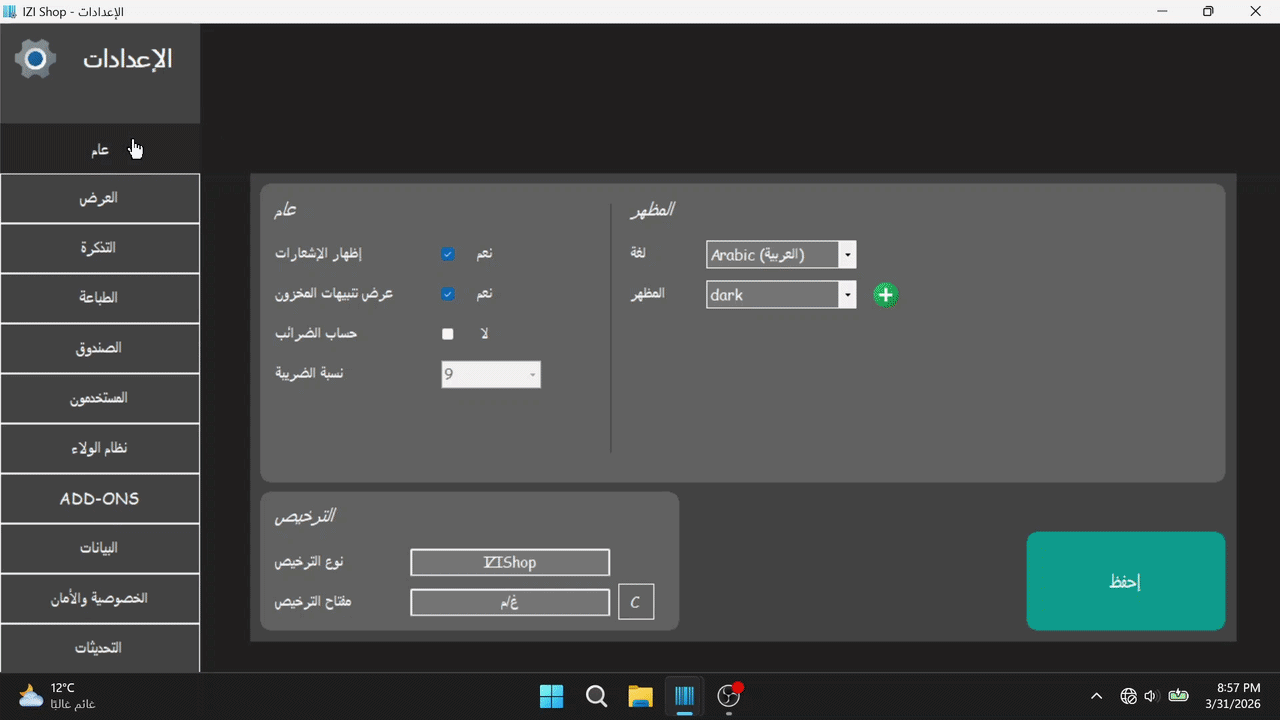Disable the إظهار الإشعارات checkbox
The image size is (1280, 720).
click(x=448, y=254)
